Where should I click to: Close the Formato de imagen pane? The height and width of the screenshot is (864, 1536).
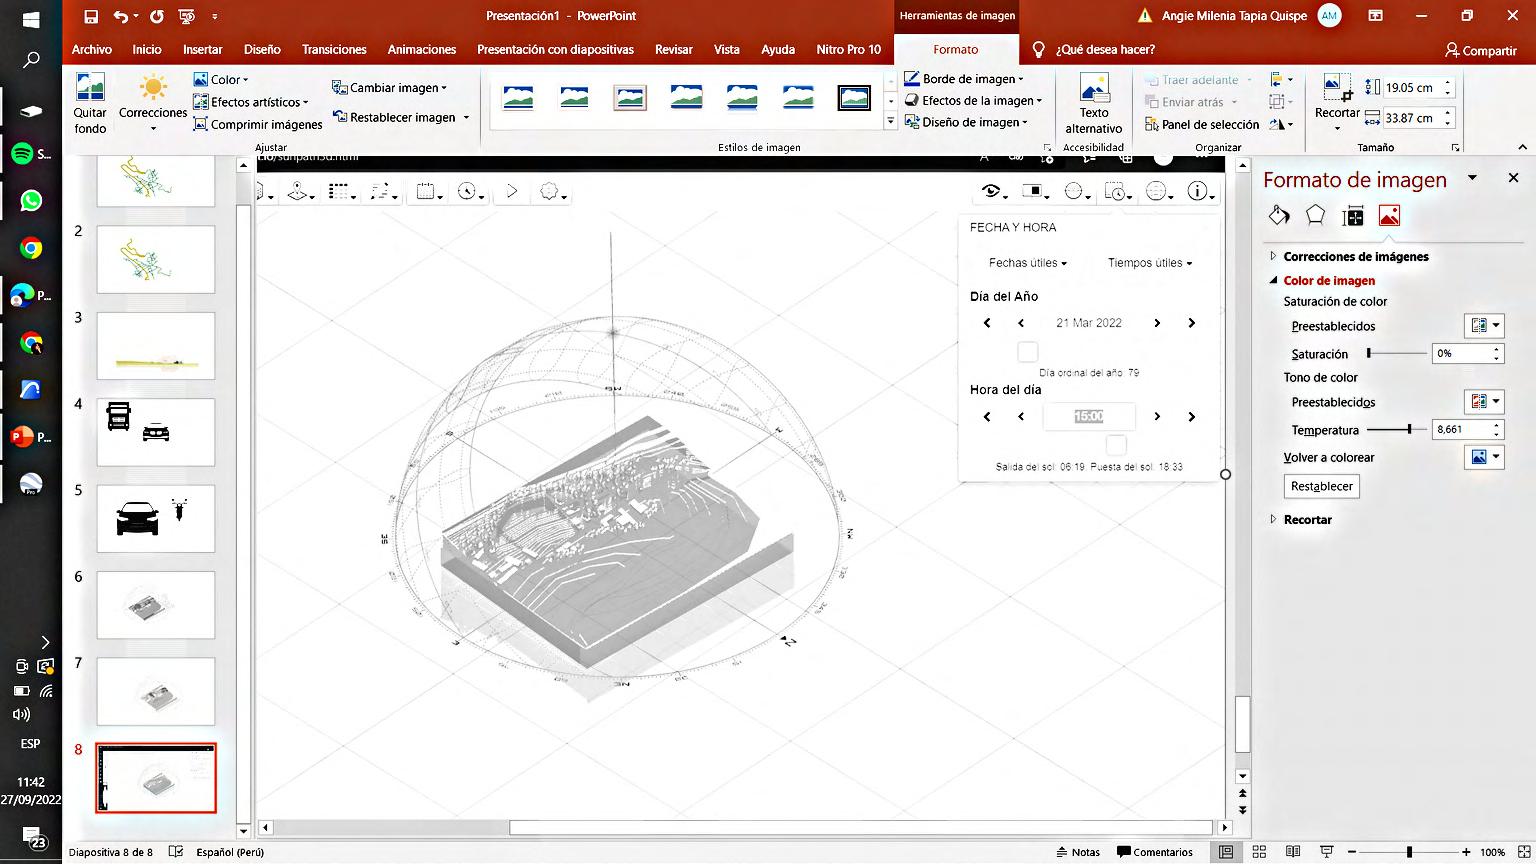(1513, 178)
